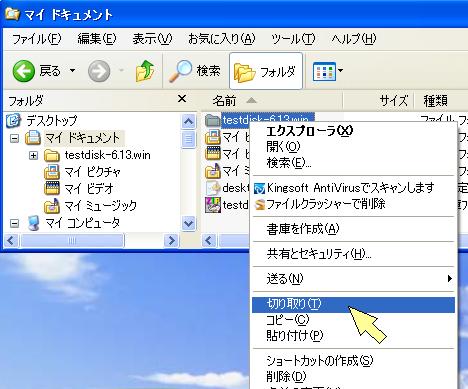Click デスクトップ icon in folder tree
This screenshot has width=468, height=389.
click(14, 120)
